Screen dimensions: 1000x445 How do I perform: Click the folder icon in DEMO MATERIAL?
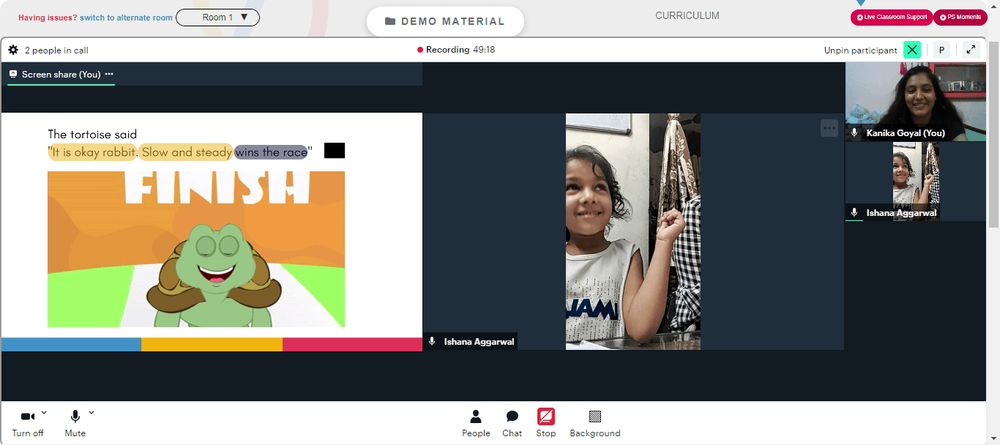[x=390, y=21]
